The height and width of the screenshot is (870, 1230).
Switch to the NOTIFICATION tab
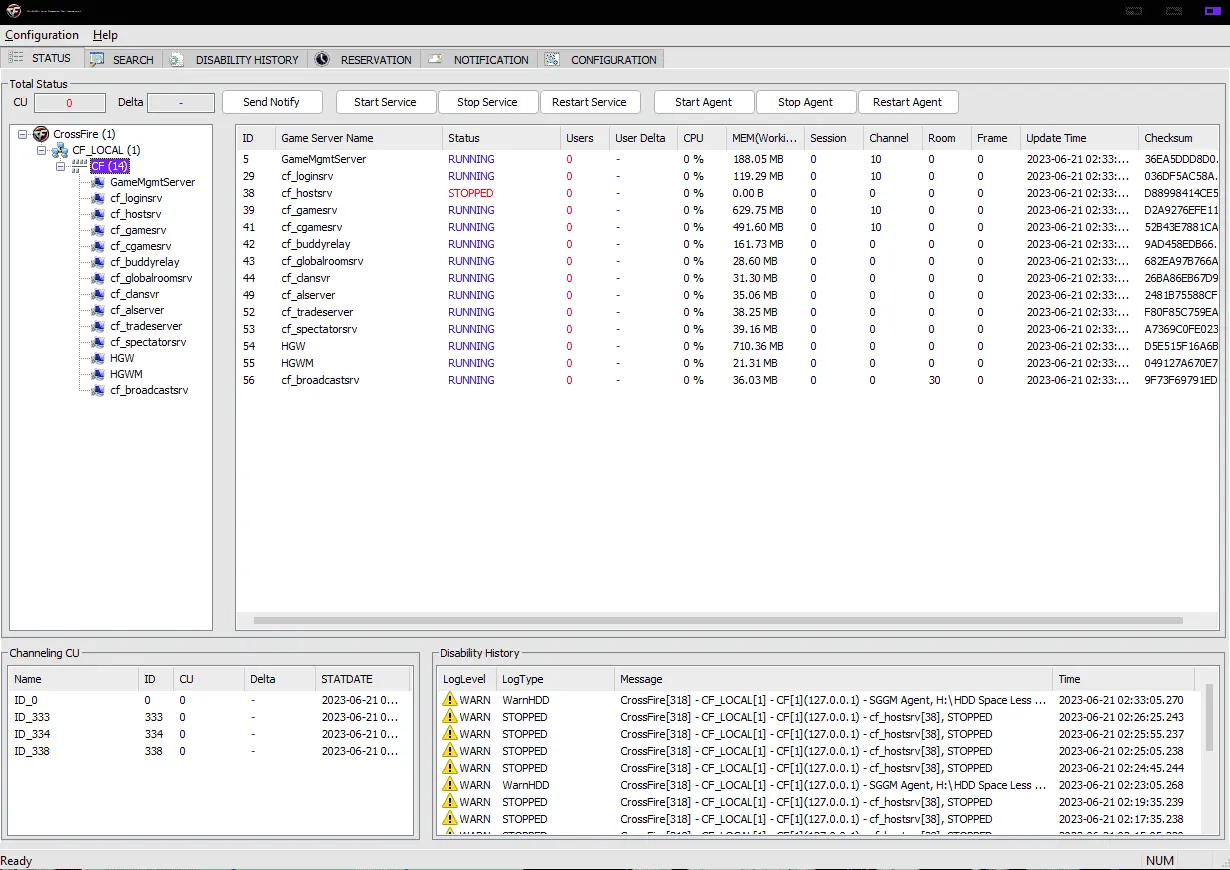[480, 59]
